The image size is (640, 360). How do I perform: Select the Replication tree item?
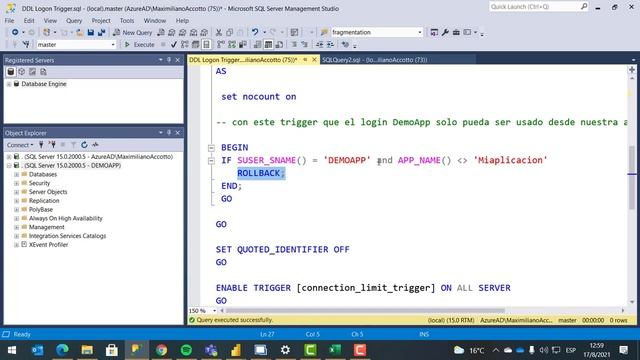44,201
